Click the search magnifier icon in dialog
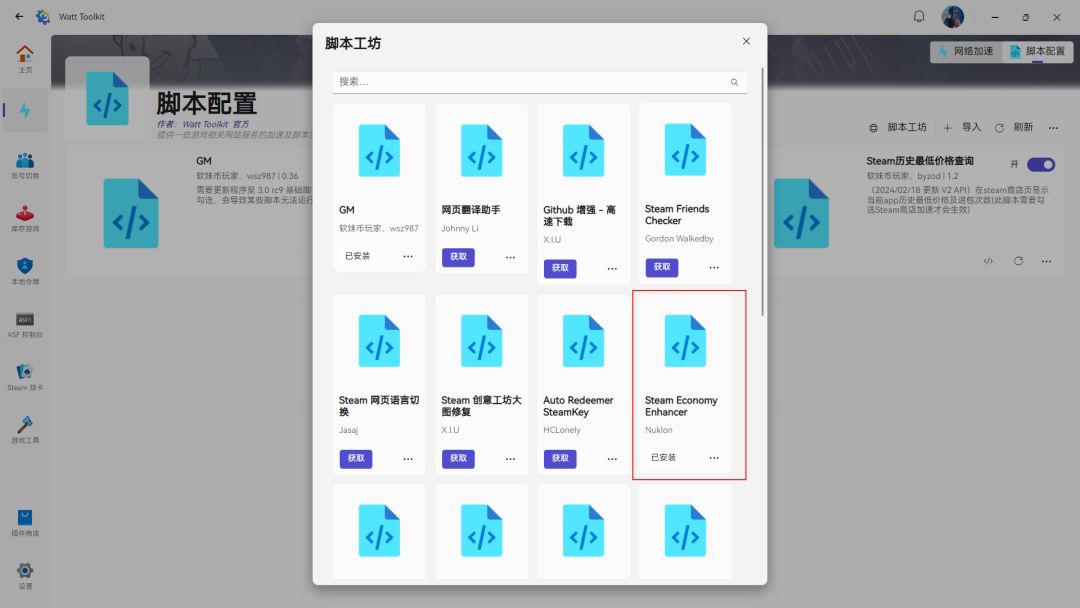The height and width of the screenshot is (608, 1080). pos(734,82)
